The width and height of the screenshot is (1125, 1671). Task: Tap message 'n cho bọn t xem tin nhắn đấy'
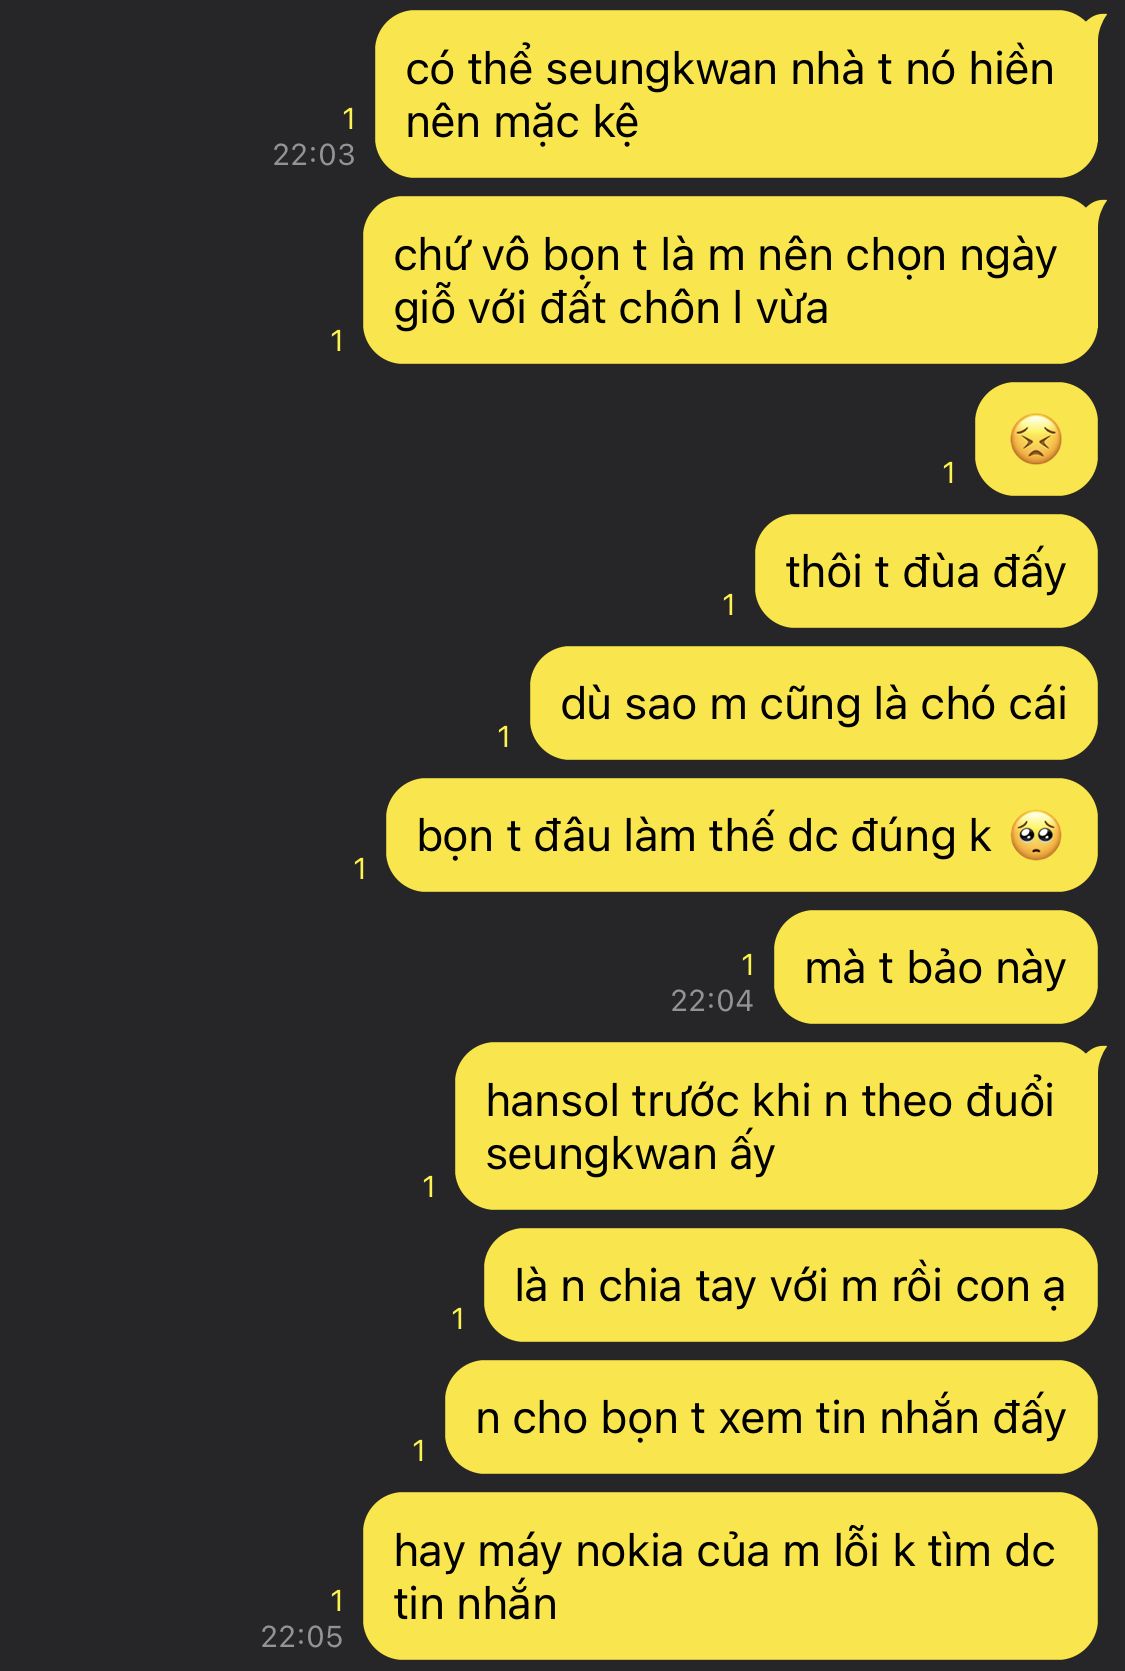[771, 1417]
